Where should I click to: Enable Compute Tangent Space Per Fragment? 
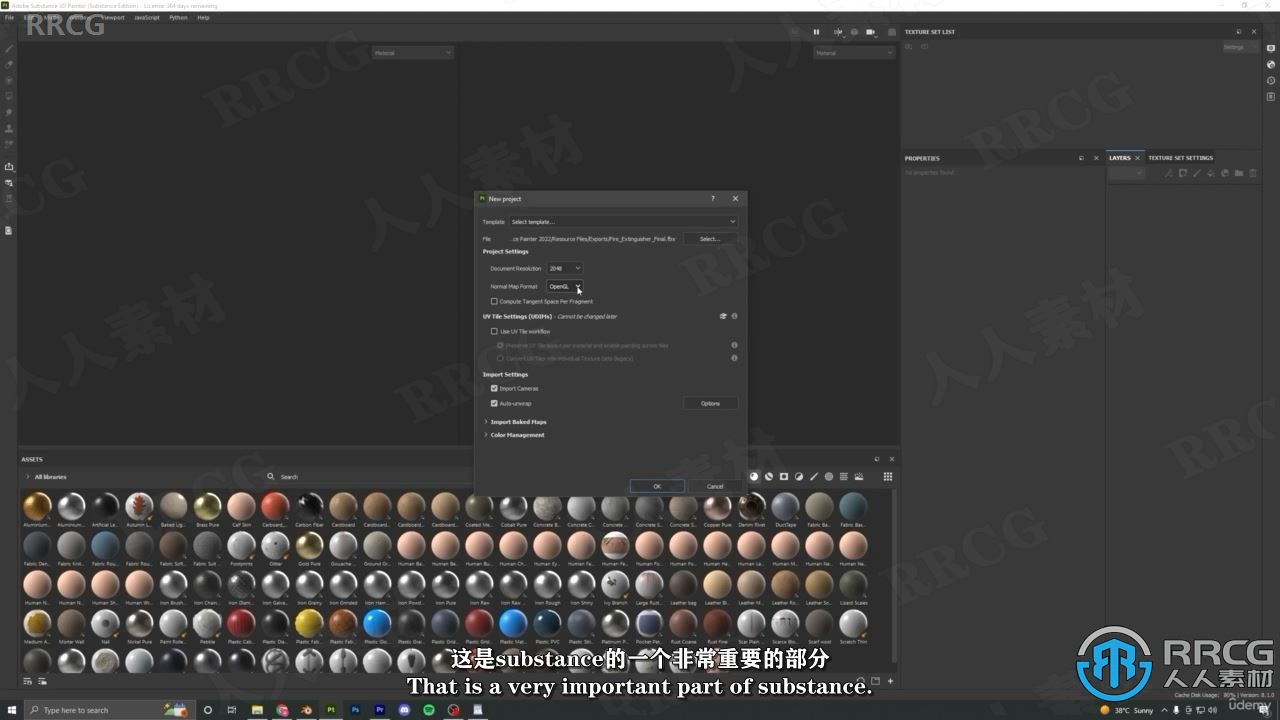494,301
